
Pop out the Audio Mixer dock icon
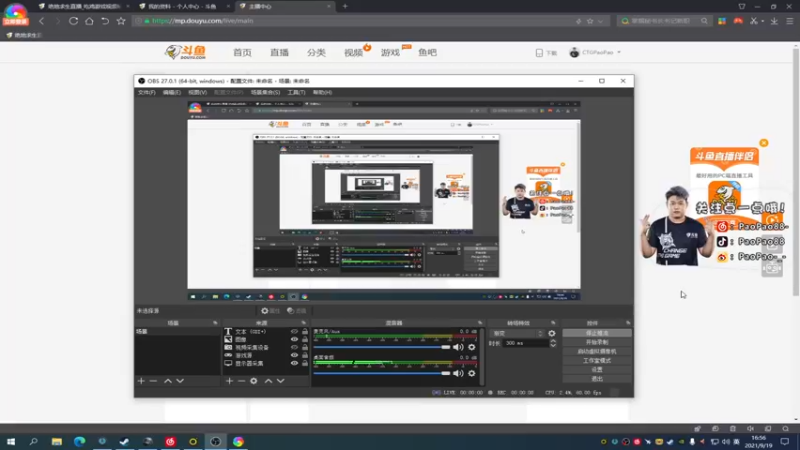pyautogui.click(x=480, y=323)
